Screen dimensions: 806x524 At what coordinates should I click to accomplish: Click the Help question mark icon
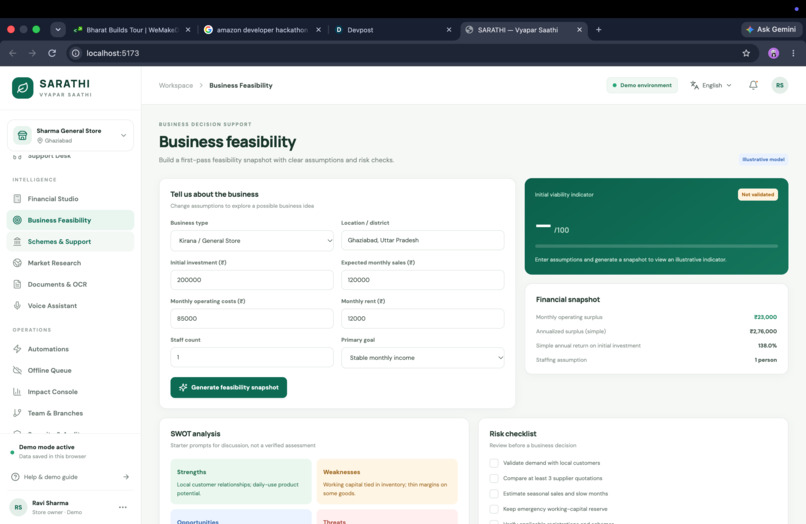coord(15,477)
